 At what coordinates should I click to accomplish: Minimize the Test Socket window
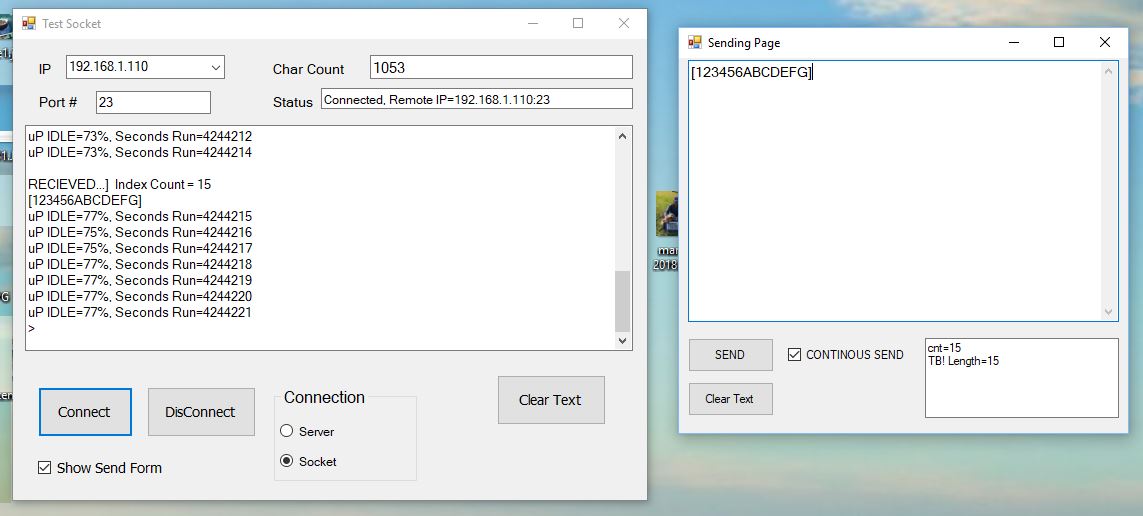click(x=531, y=23)
